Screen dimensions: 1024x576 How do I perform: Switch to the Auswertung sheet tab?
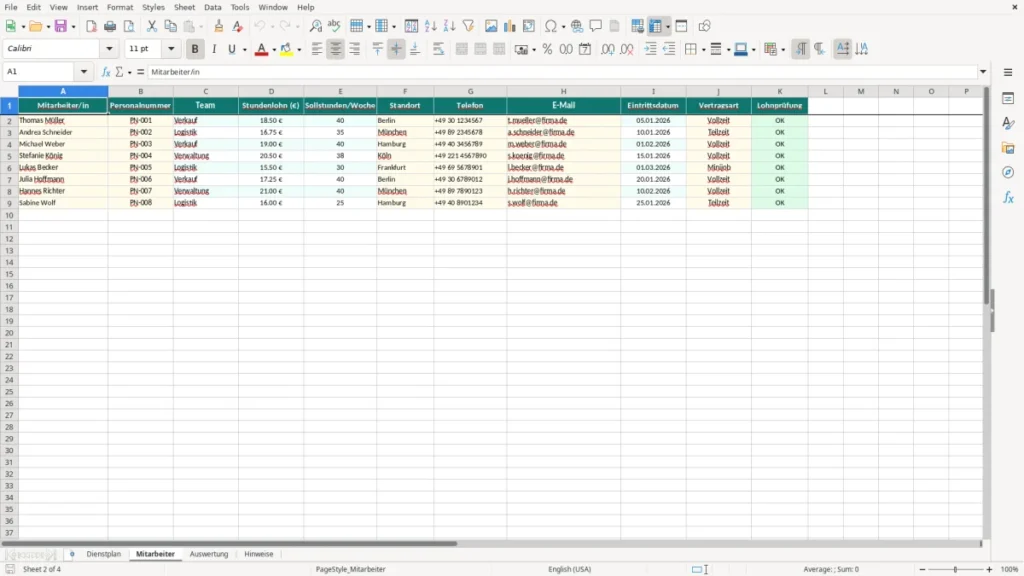209,554
